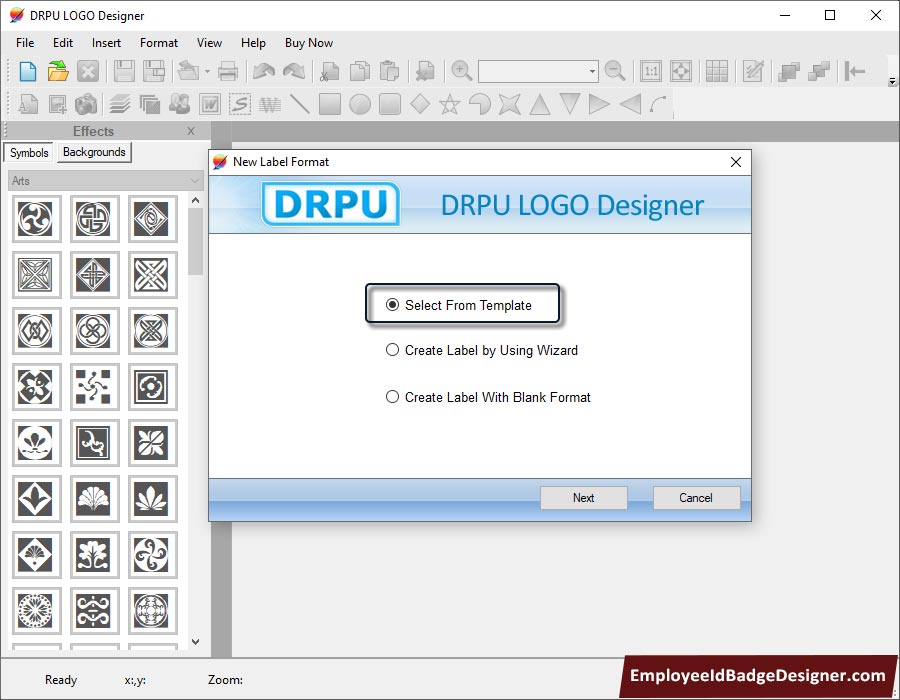Choose Create Label by Using Wizard
This screenshot has width=900, height=700.
(482, 350)
